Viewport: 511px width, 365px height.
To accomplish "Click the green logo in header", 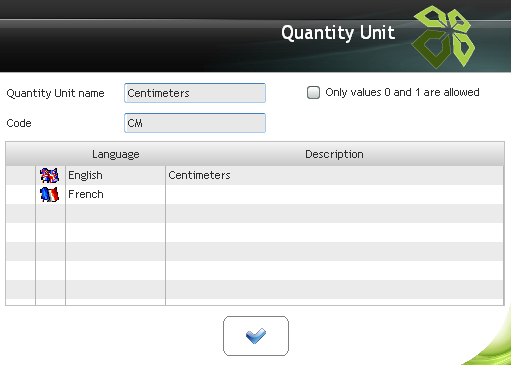I will coord(443,37).
